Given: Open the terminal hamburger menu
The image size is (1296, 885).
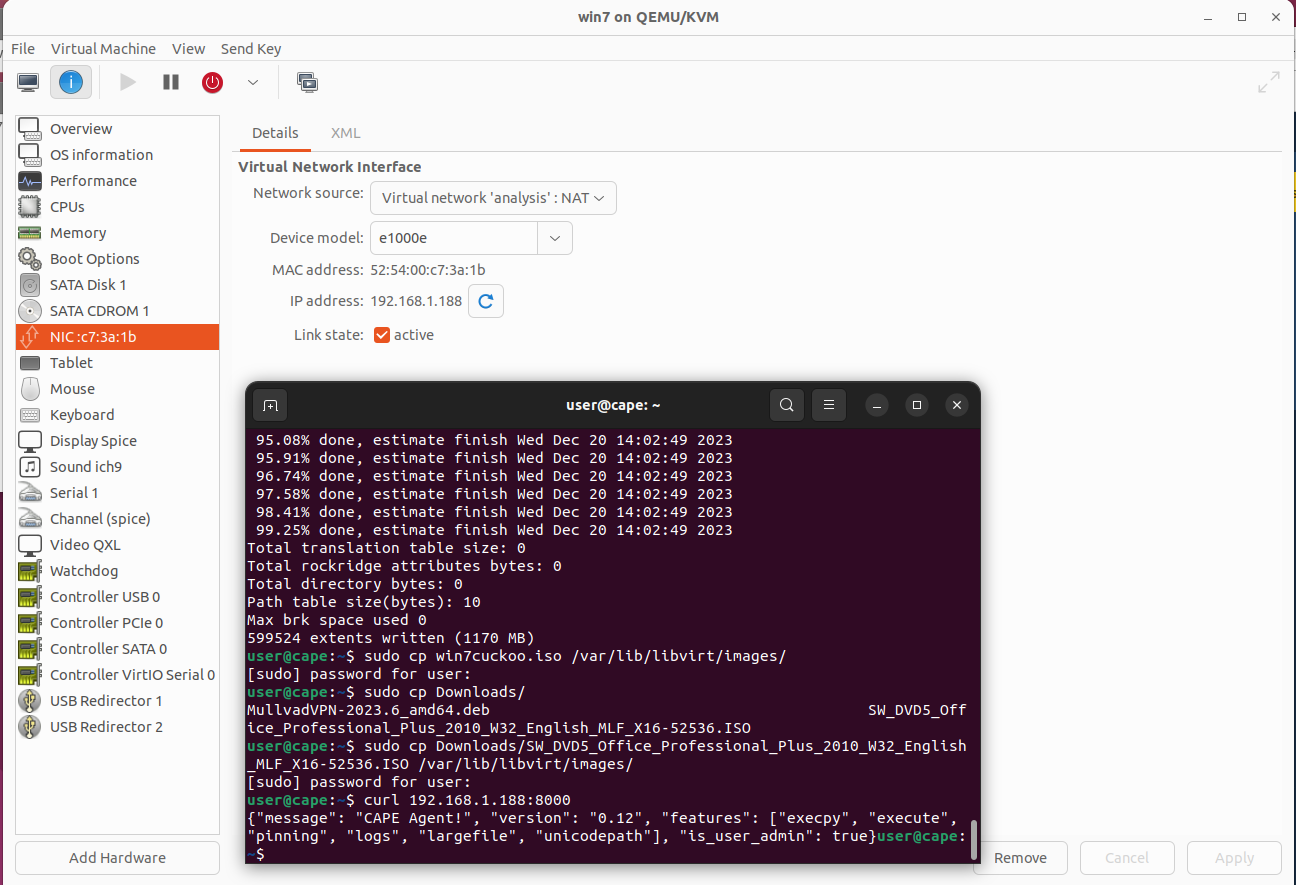Looking at the screenshot, I should (829, 405).
